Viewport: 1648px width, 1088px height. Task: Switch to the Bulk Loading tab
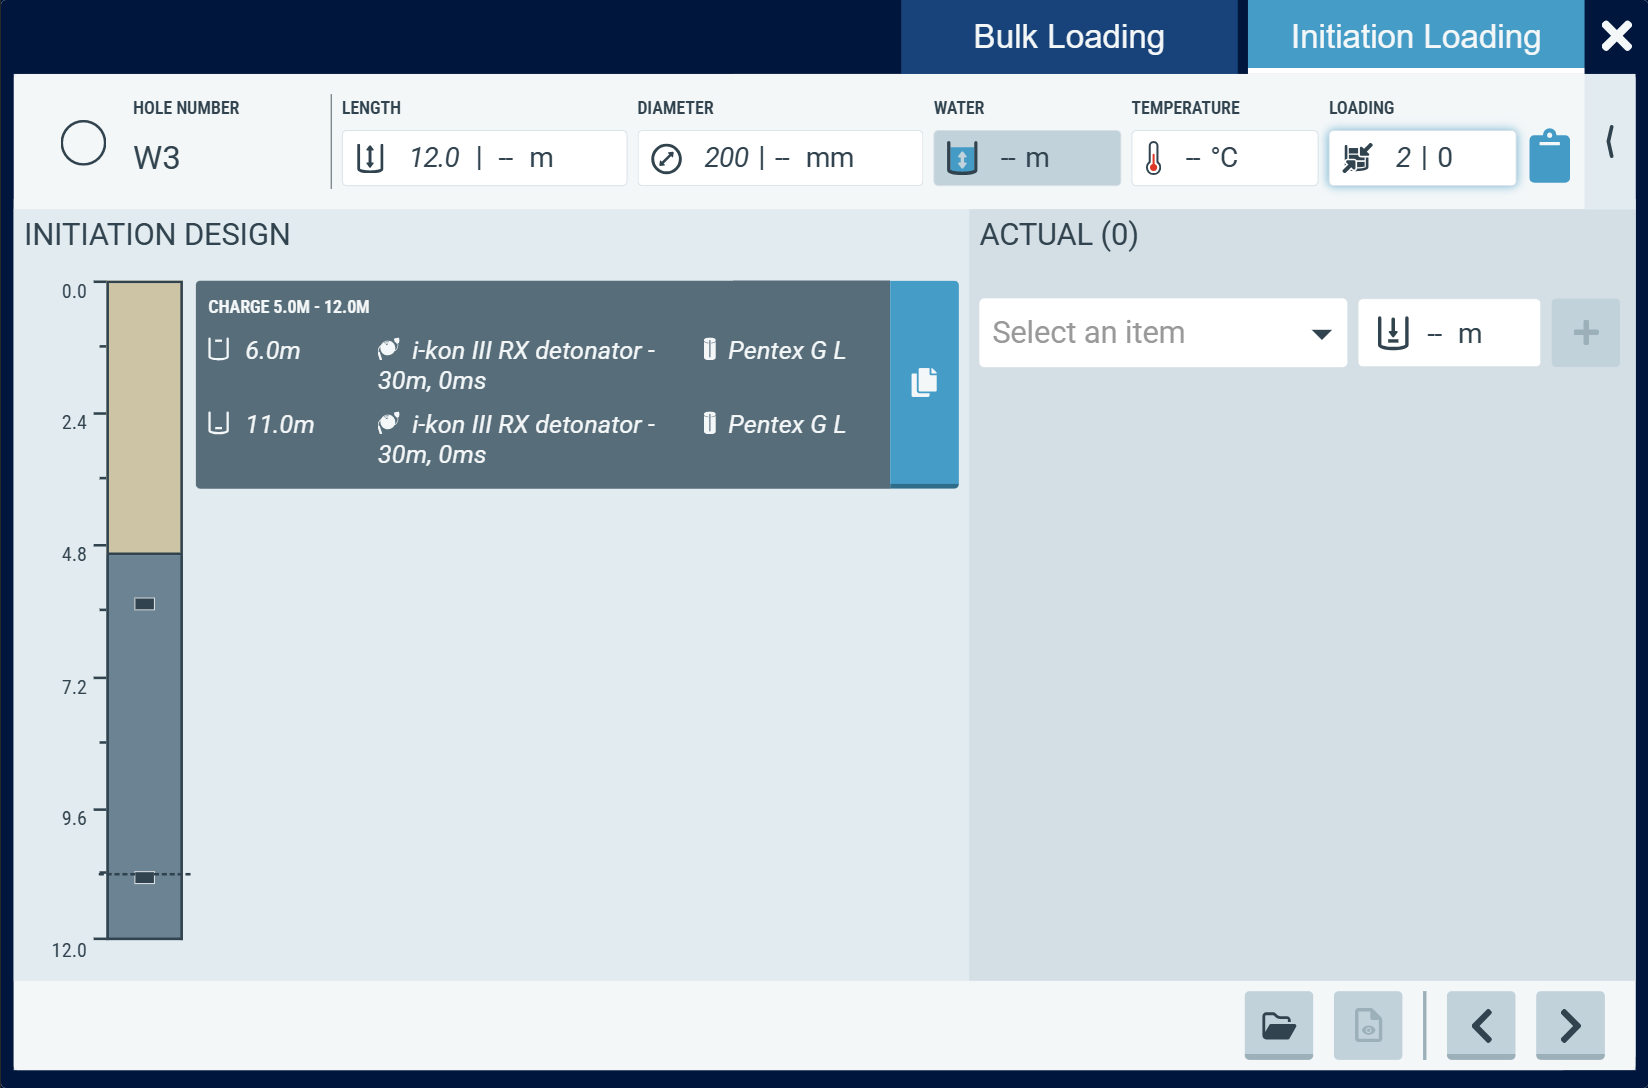pos(1069,37)
